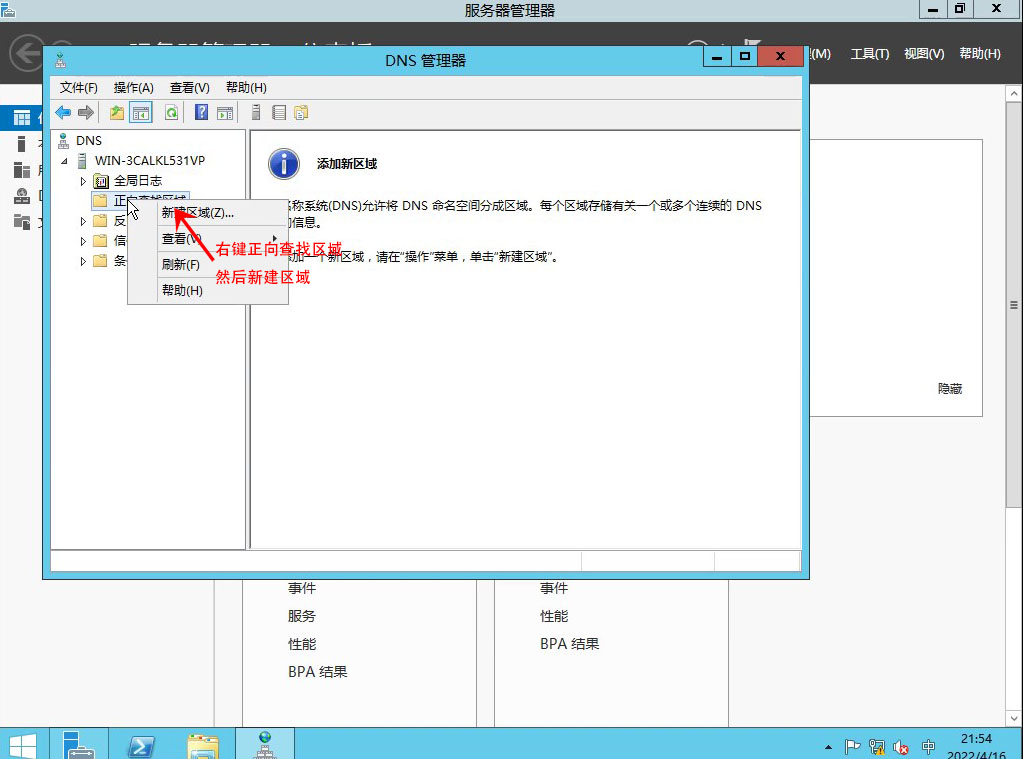Select WIN-3CALKL531VP server tree item
Image resolution: width=1023 pixels, height=759 pixels.
(150, 161)
